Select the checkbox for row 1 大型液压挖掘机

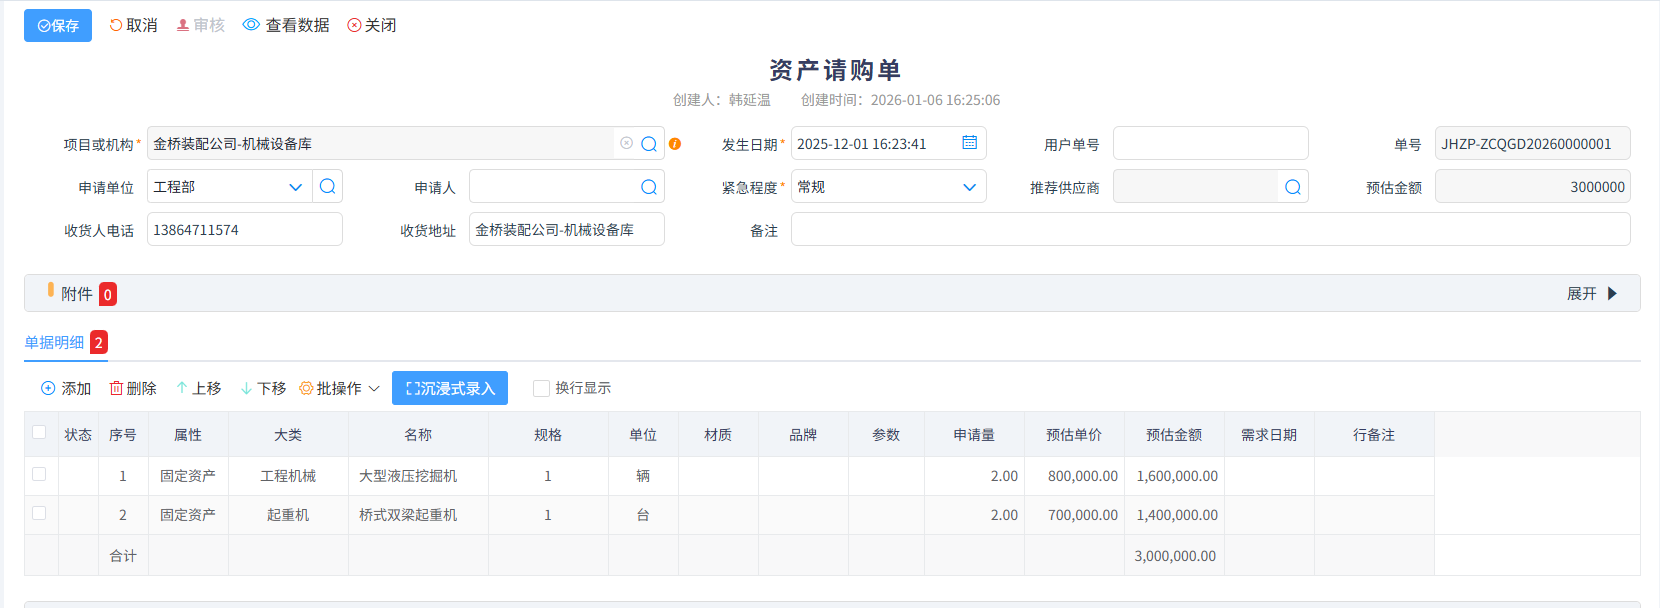pos(39,474)
